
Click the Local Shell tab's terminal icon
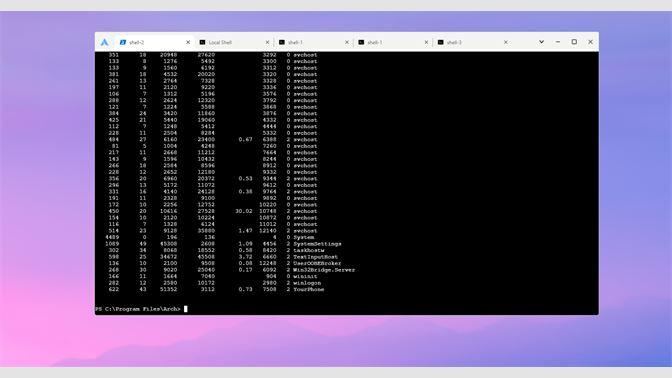pyautogui.click(x=202, y=42)
